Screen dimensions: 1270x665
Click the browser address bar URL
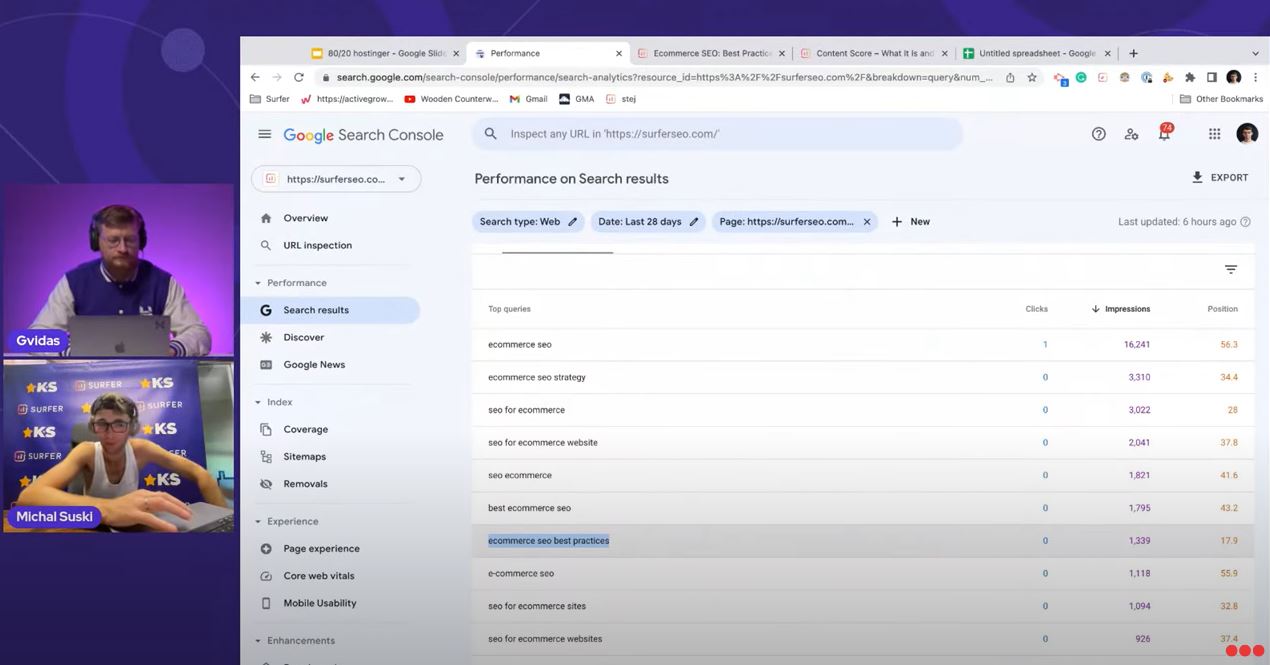[665, 77]
